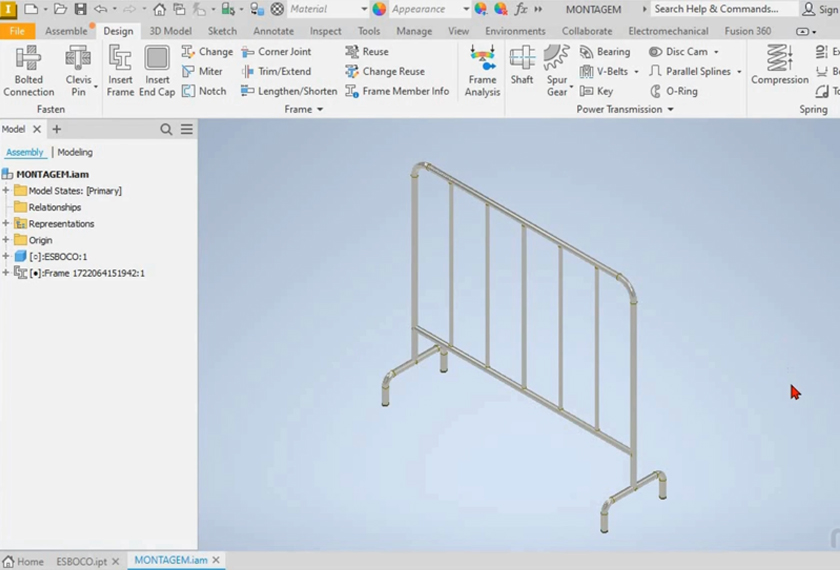
Task: Open the Appearance dropdown
Action: (x=466, y=9)
